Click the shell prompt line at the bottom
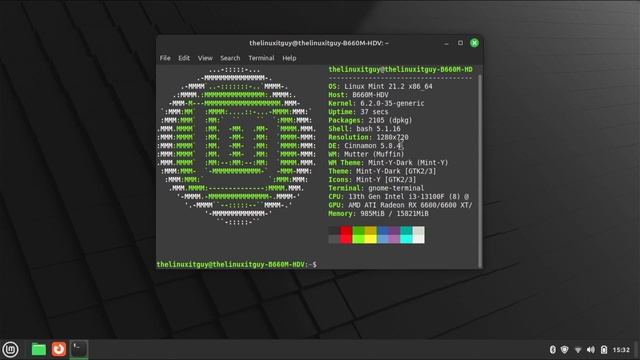The width and height of the screenshot is (640, 360). (x=237, y=264)
